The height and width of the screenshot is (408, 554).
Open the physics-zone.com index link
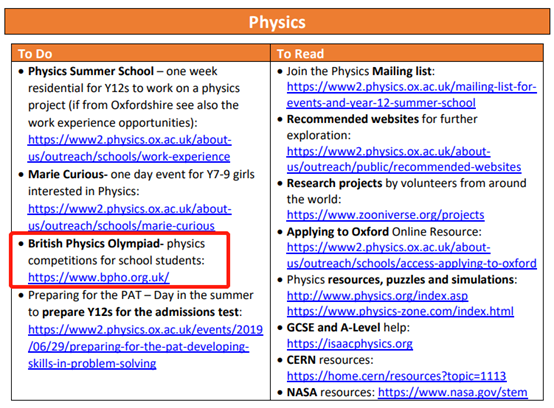click(x=400, y=311)
